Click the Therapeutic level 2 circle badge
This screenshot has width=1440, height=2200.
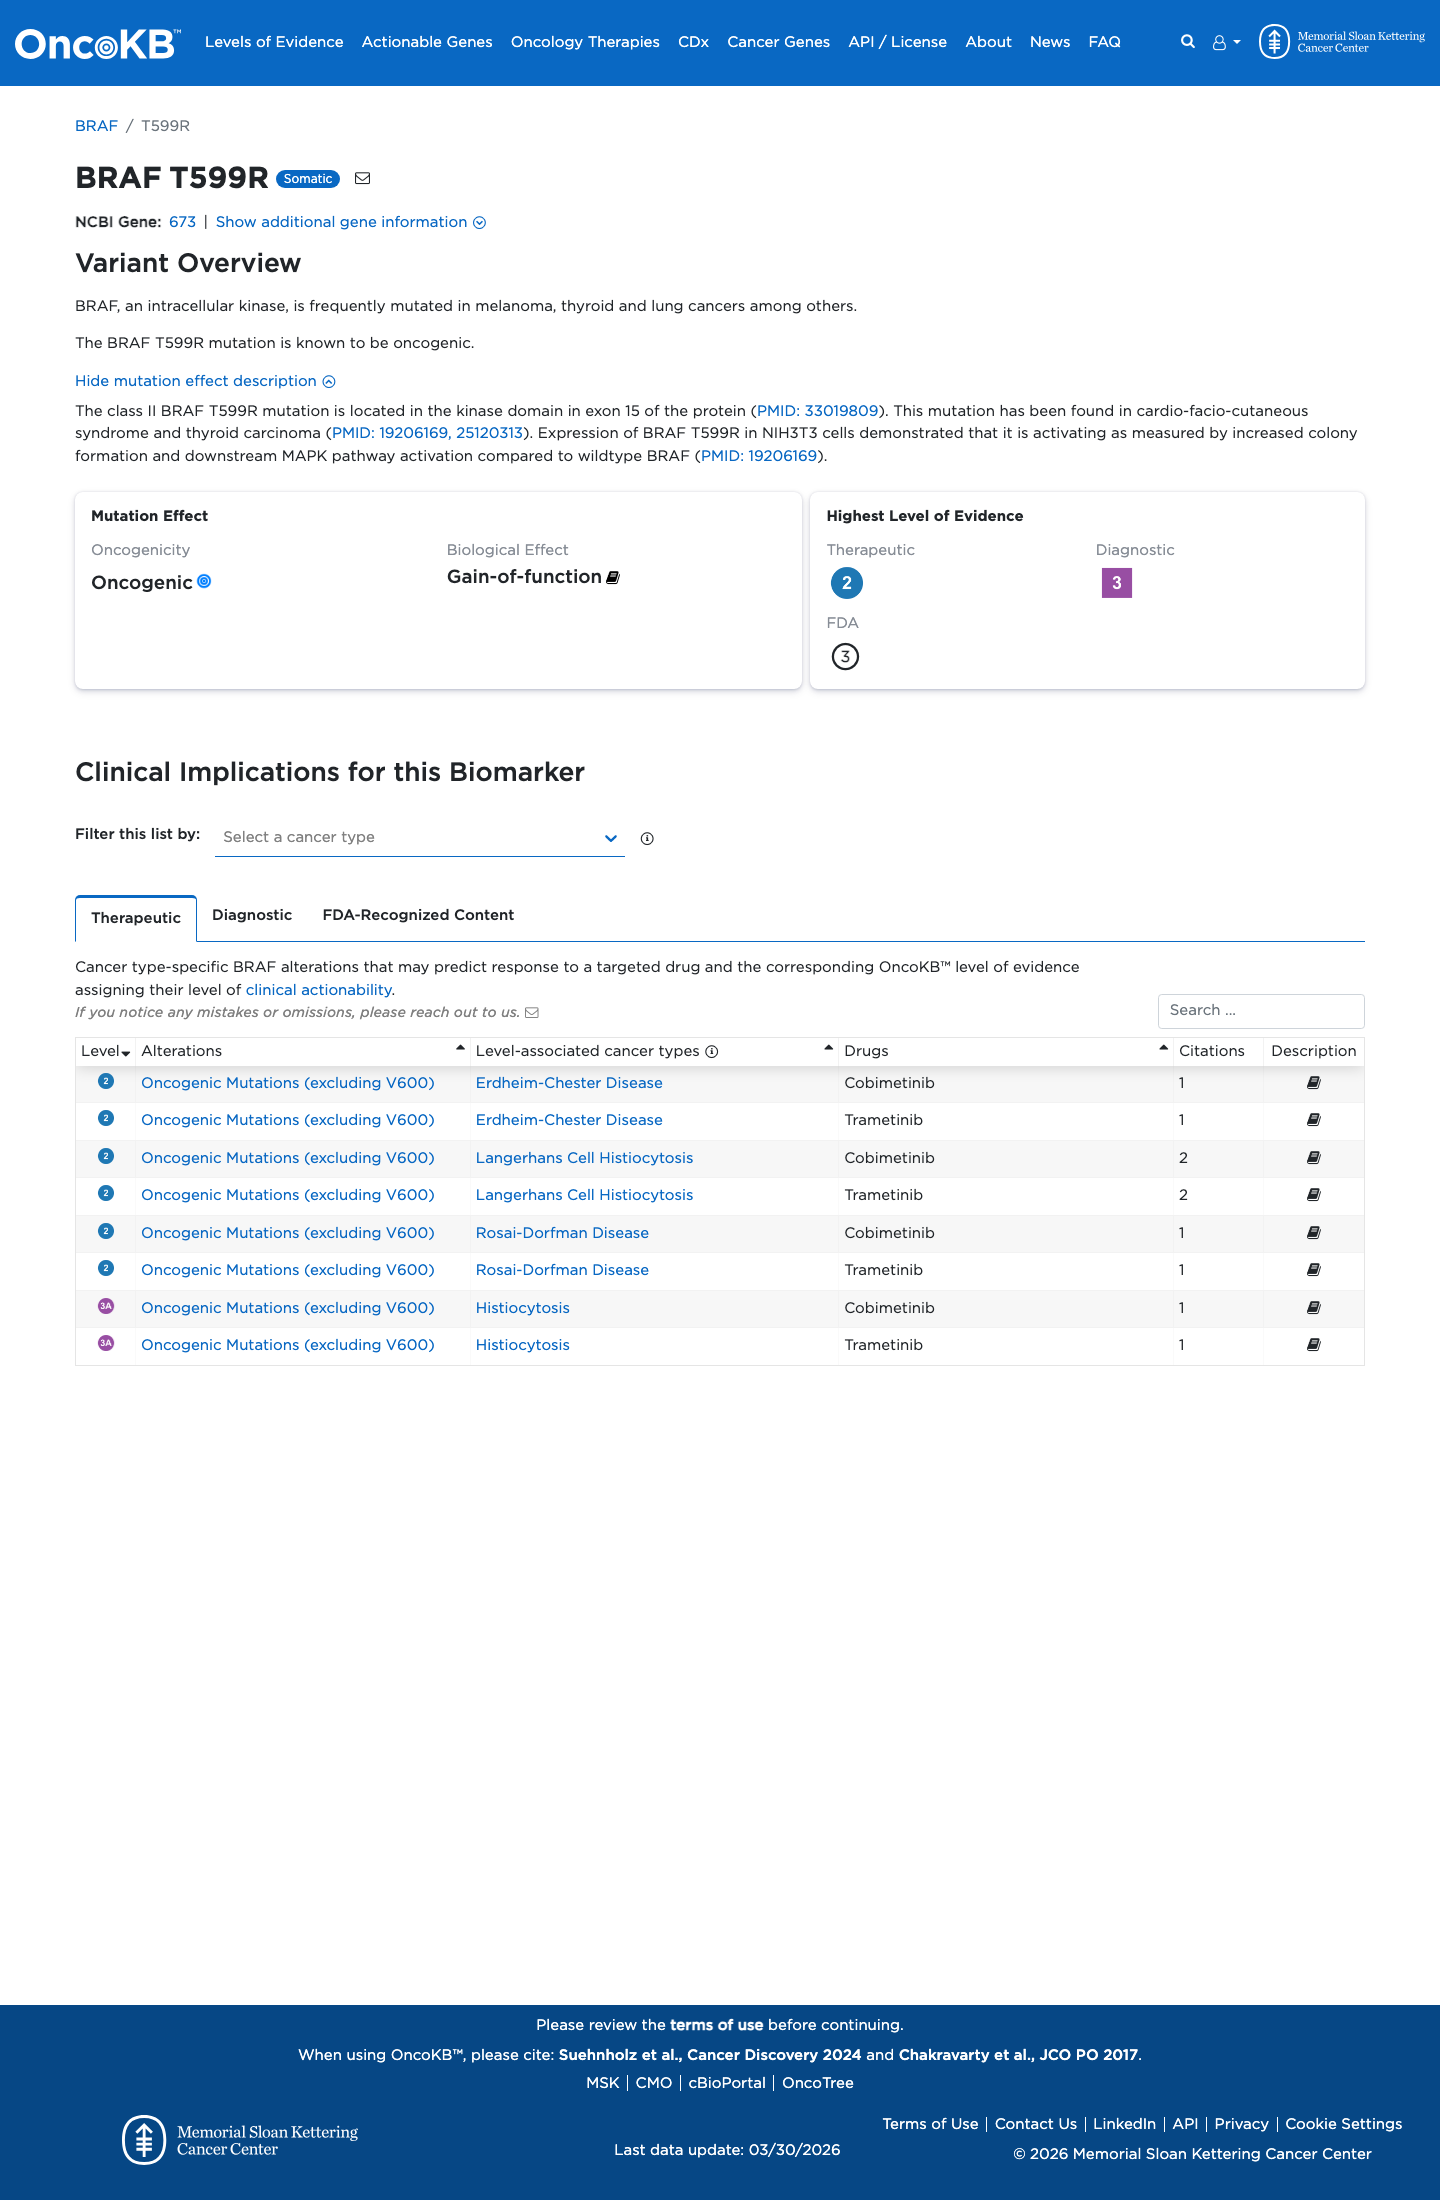click(x=846, y=583)
